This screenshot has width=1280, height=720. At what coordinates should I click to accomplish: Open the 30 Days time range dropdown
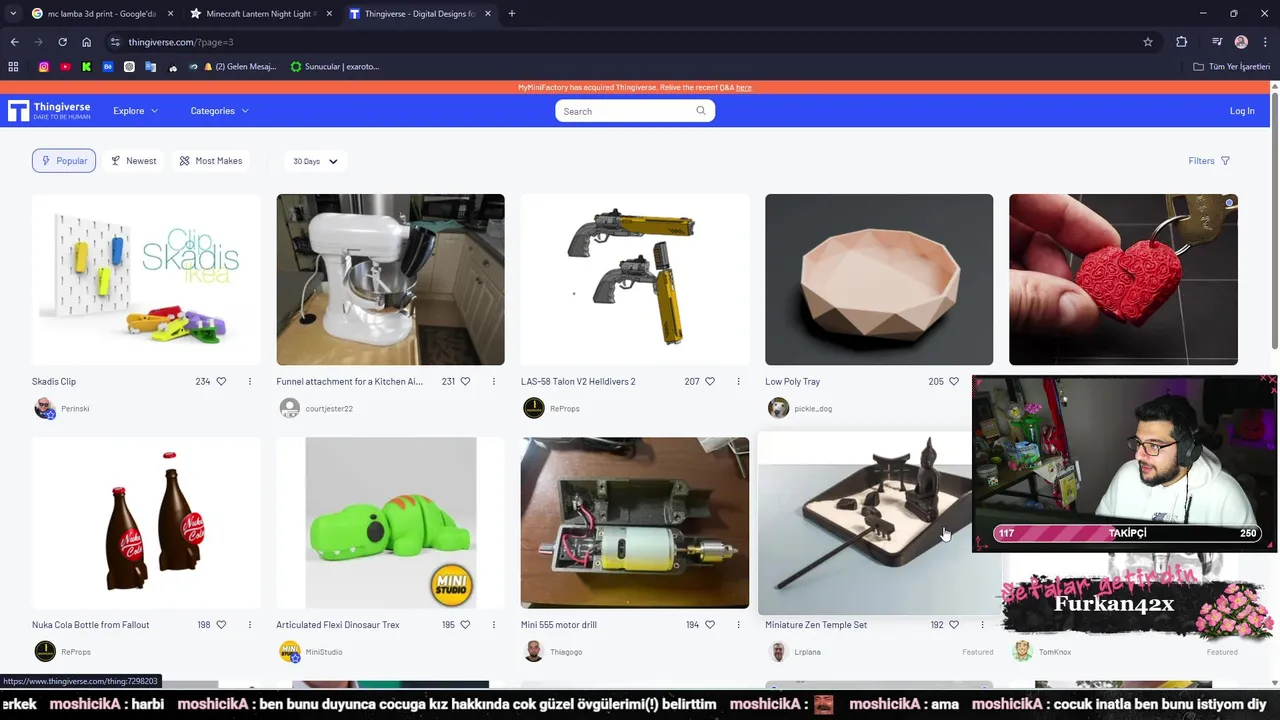coord(315,161)
